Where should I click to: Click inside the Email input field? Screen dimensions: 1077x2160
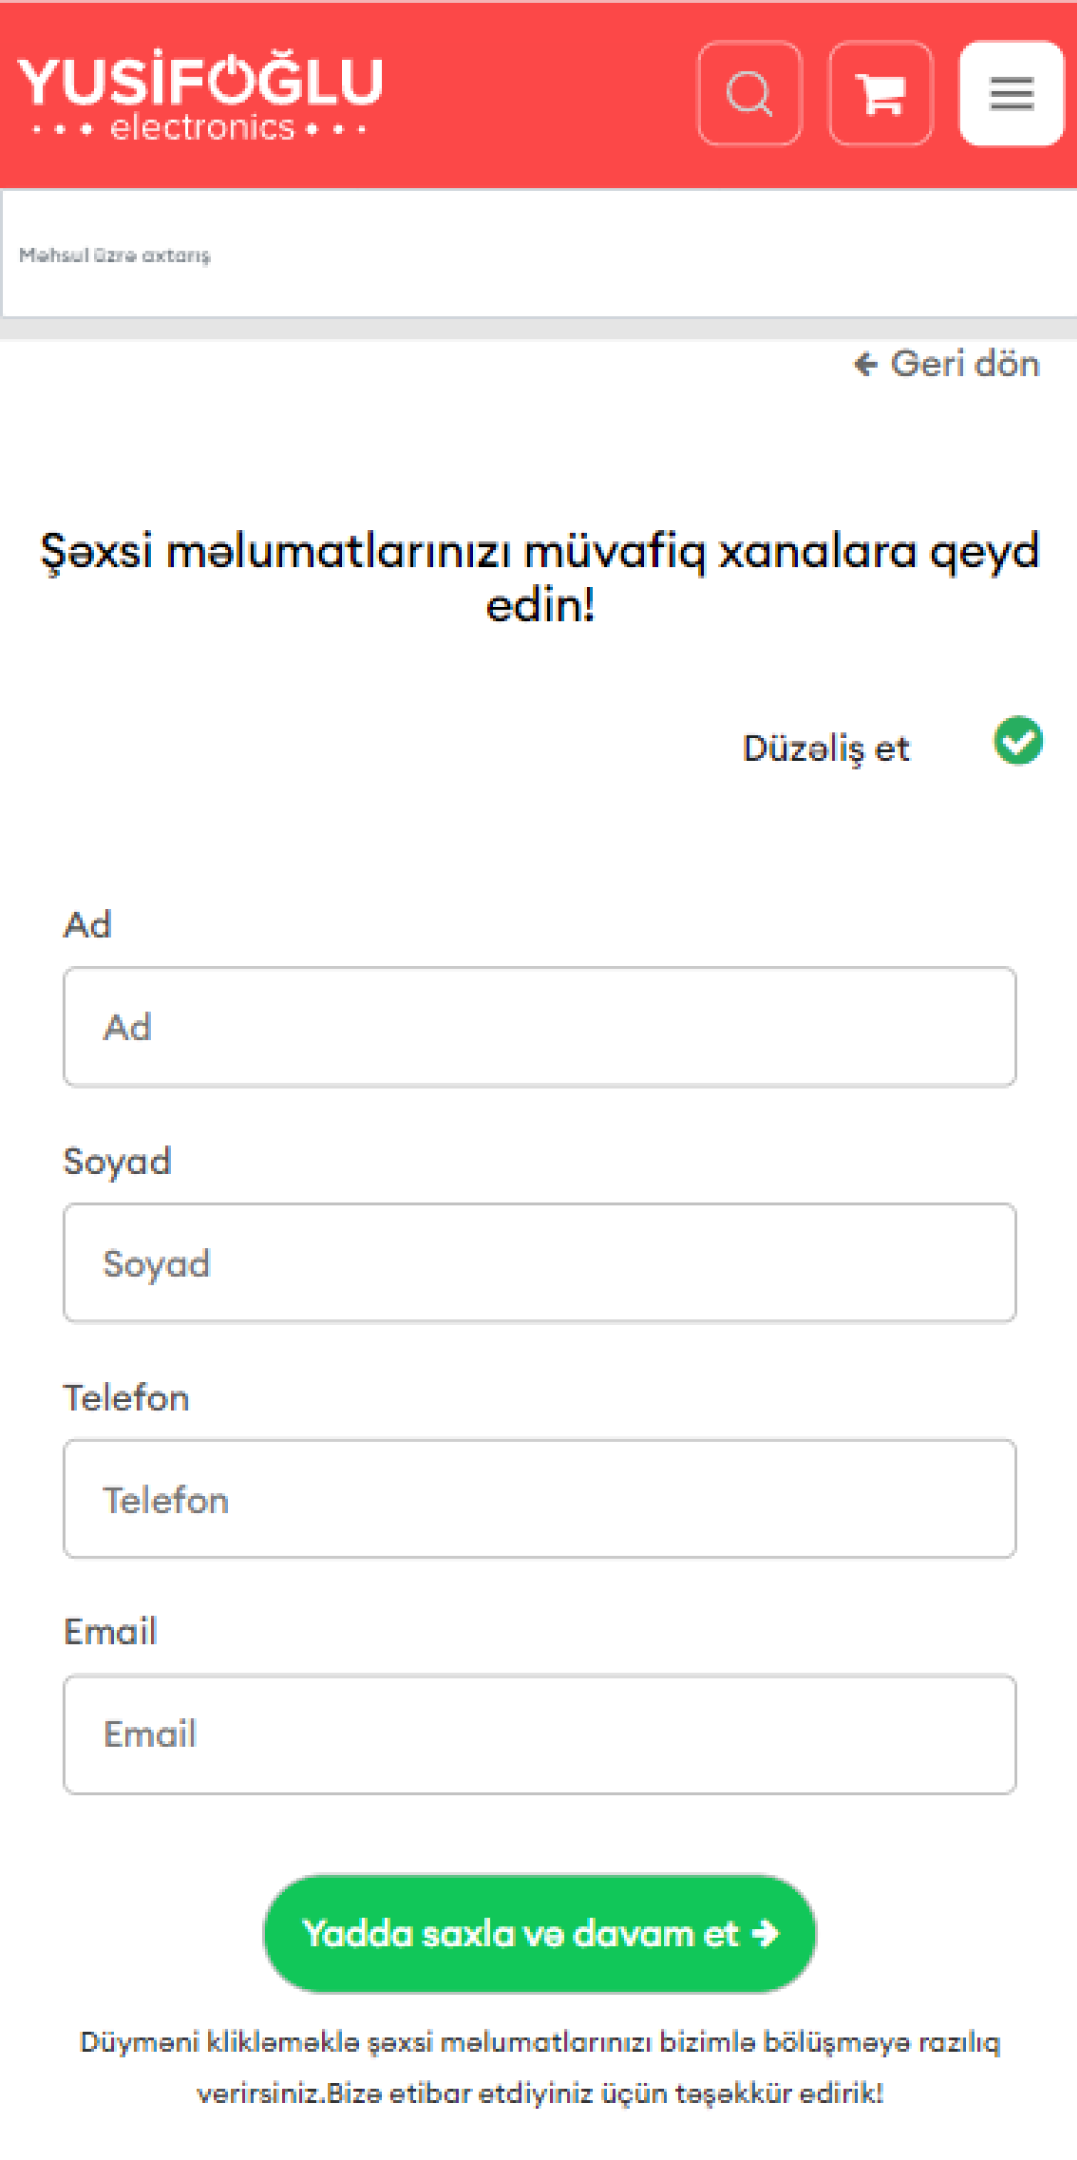coord(538,1733)
